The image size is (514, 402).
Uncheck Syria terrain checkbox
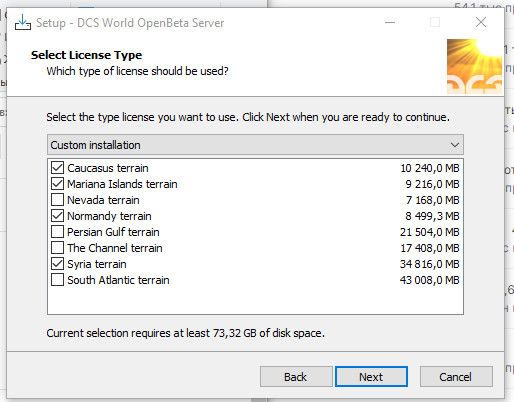pyautogui.click(x=57, y=264)
